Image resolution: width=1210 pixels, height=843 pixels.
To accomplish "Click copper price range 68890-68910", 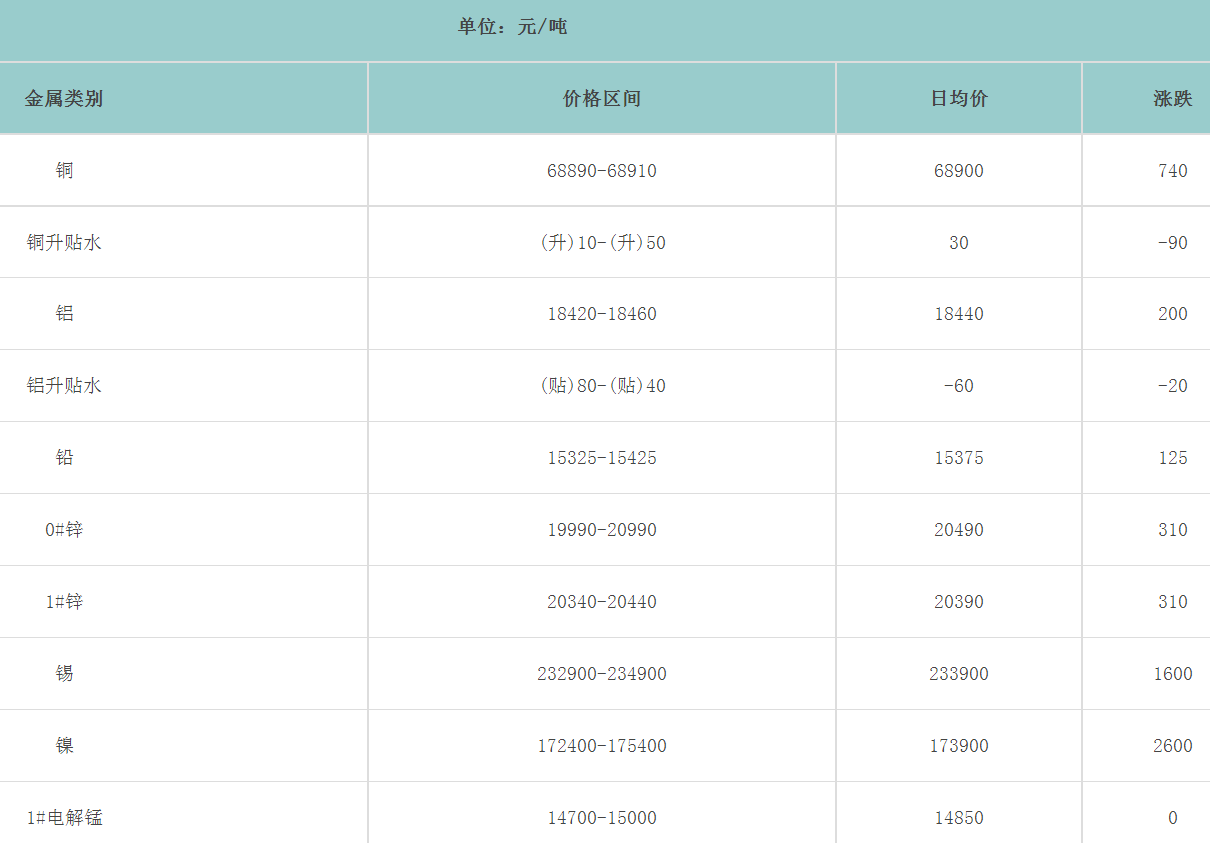I will [602, 171].
